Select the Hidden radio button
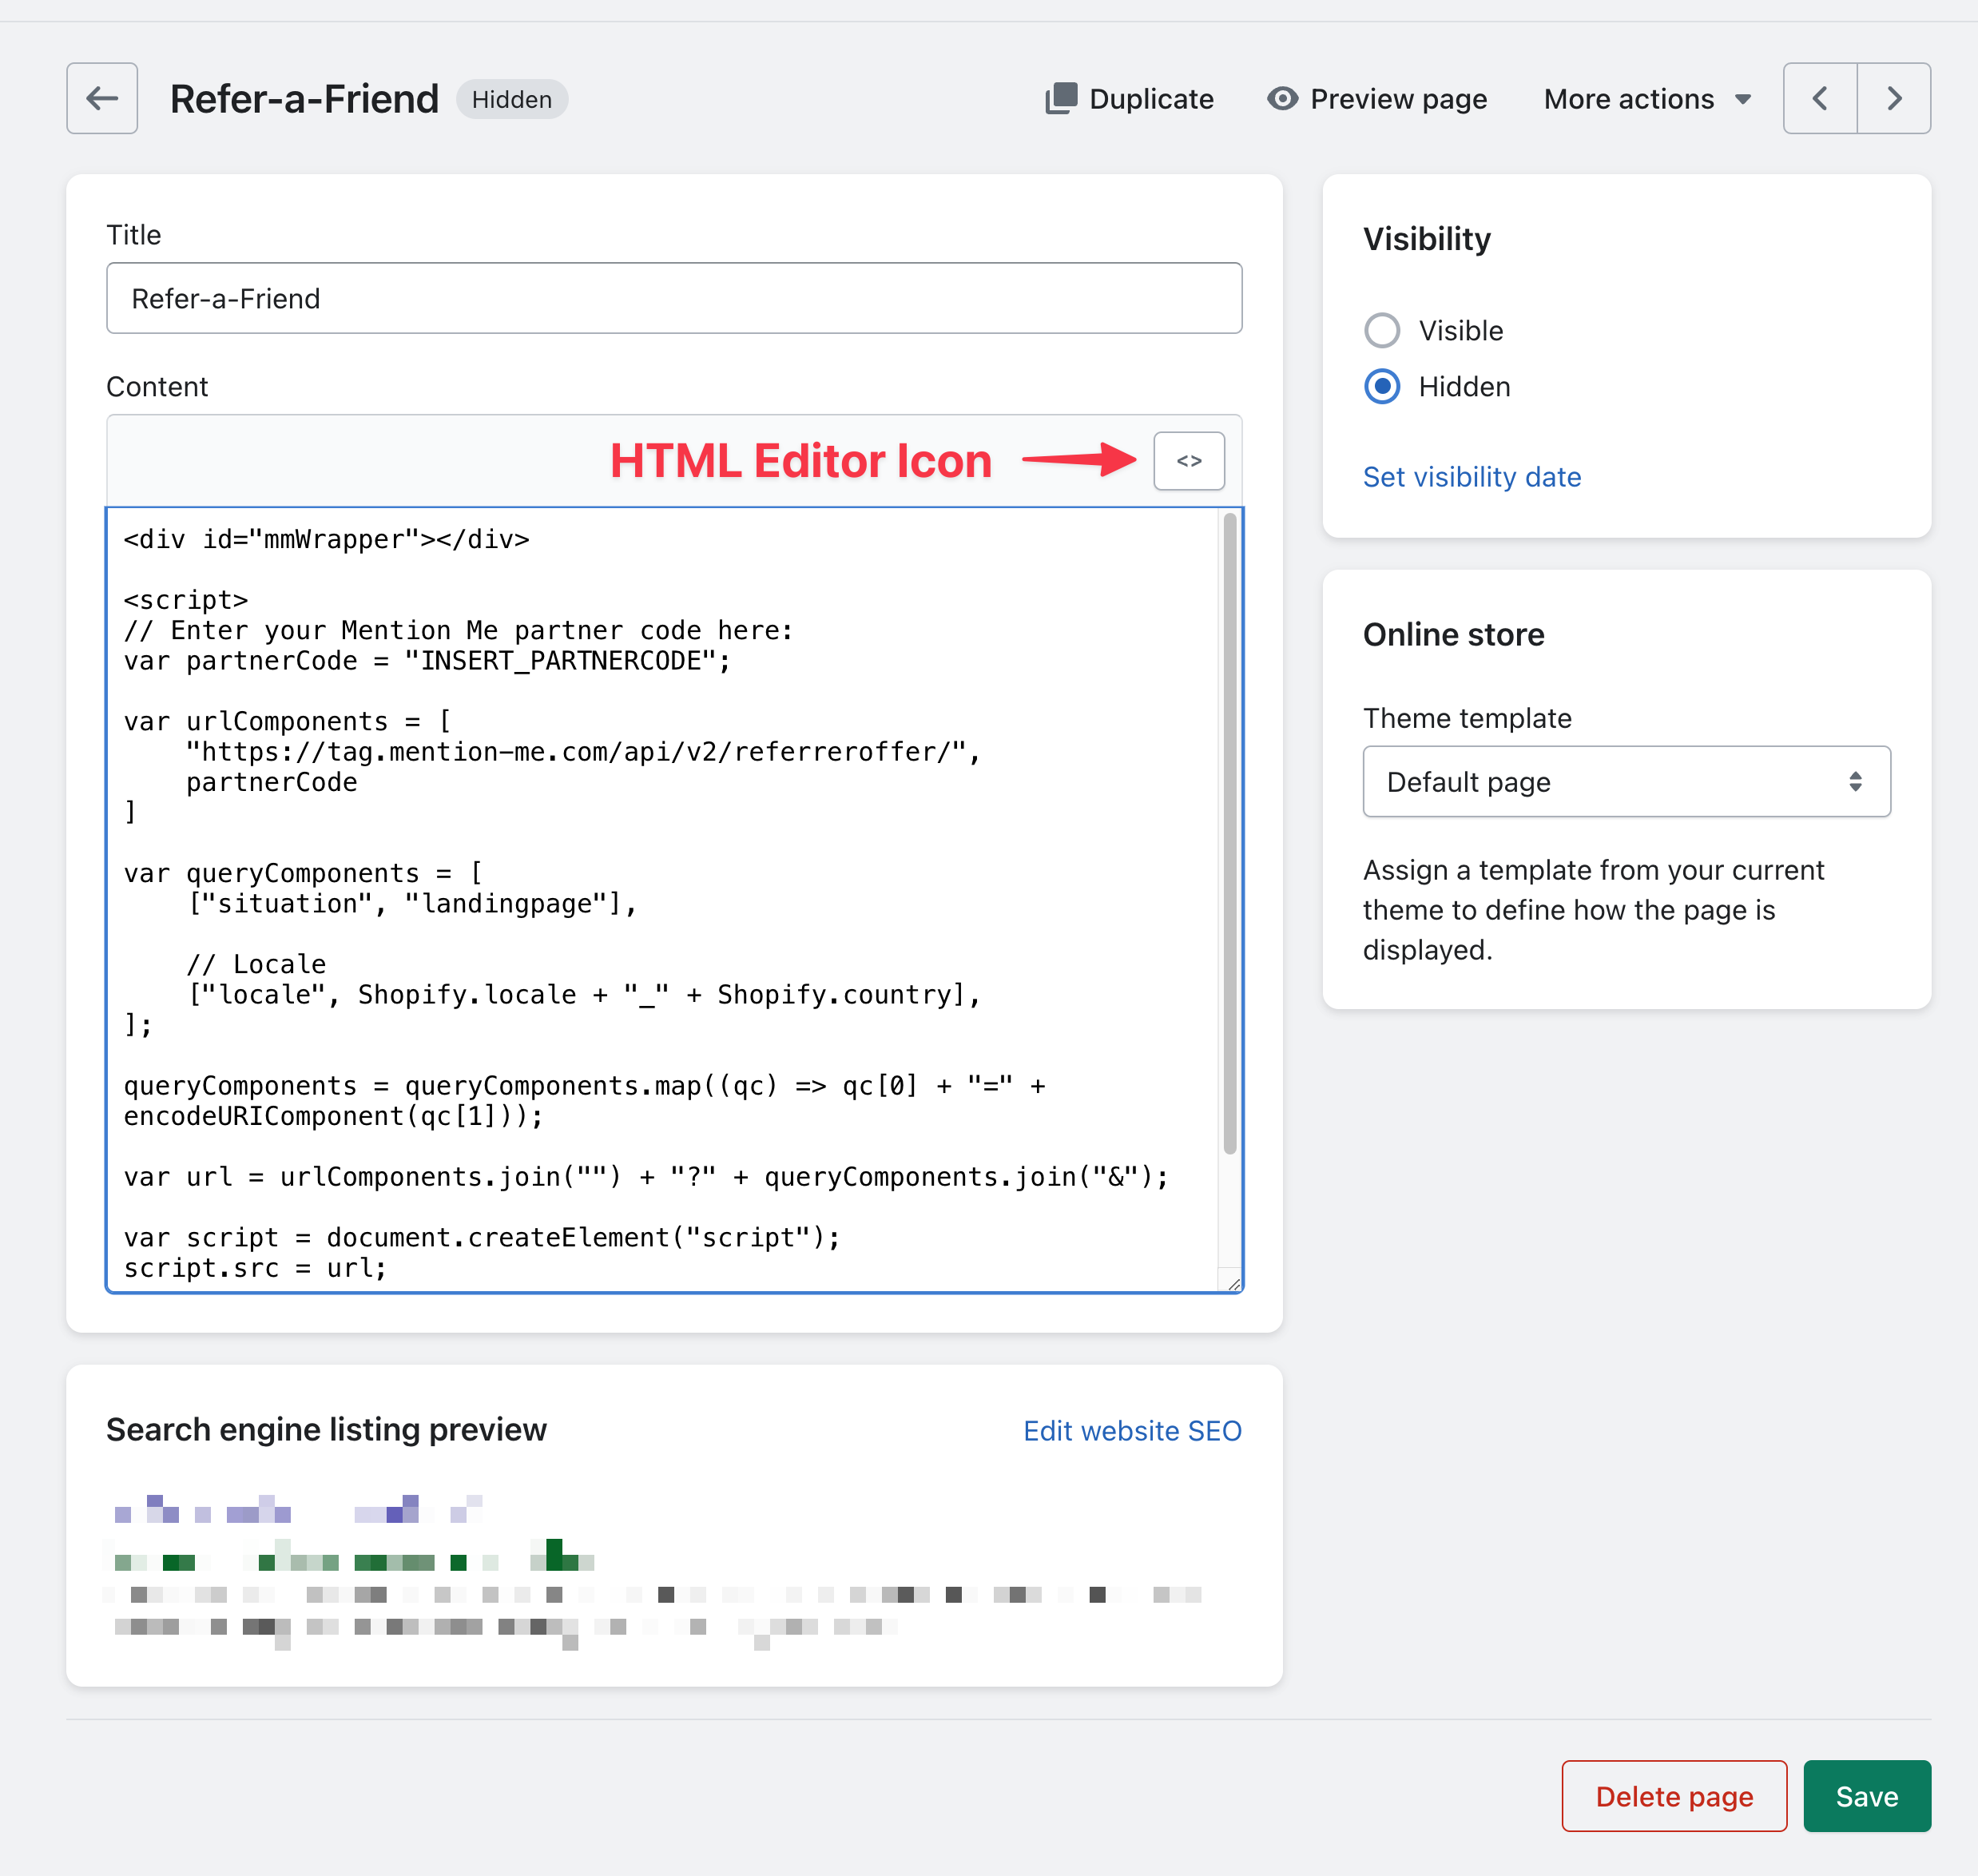 pyautogui.click(x=1382, y=386)
